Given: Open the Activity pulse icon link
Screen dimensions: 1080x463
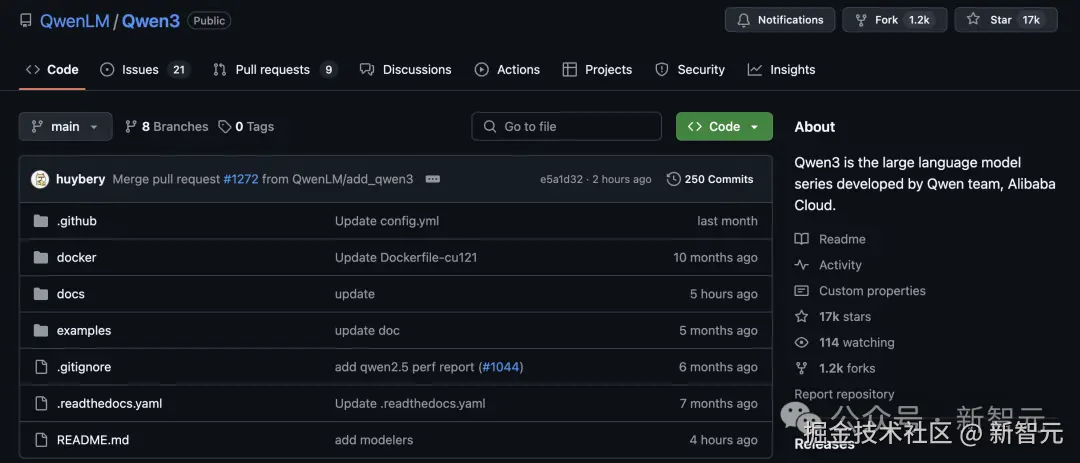Looking at the screenshot, I should 802,265.
